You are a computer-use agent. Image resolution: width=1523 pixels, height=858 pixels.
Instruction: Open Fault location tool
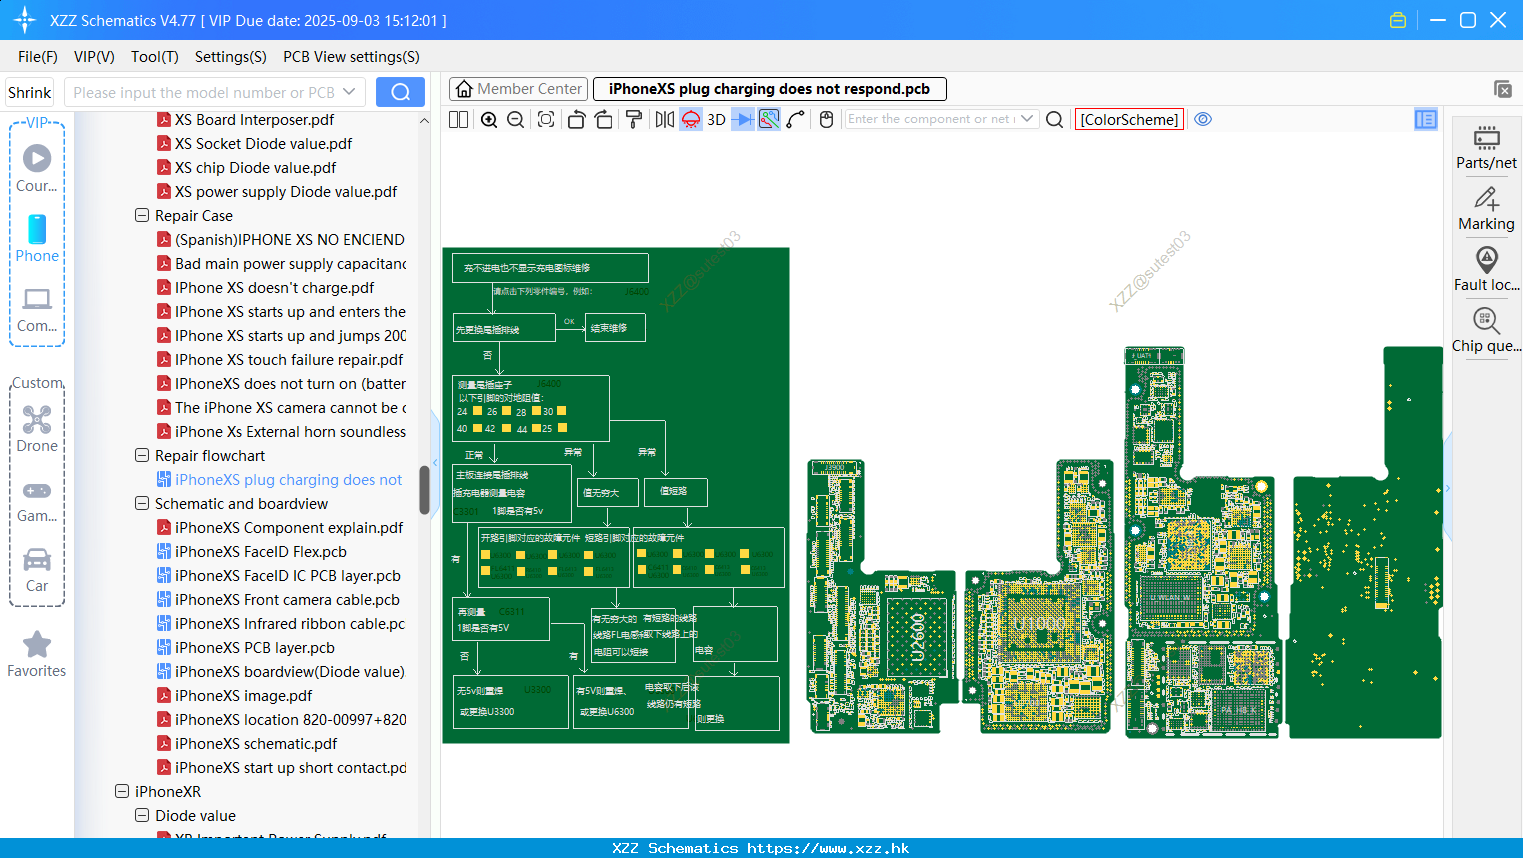1486,270
